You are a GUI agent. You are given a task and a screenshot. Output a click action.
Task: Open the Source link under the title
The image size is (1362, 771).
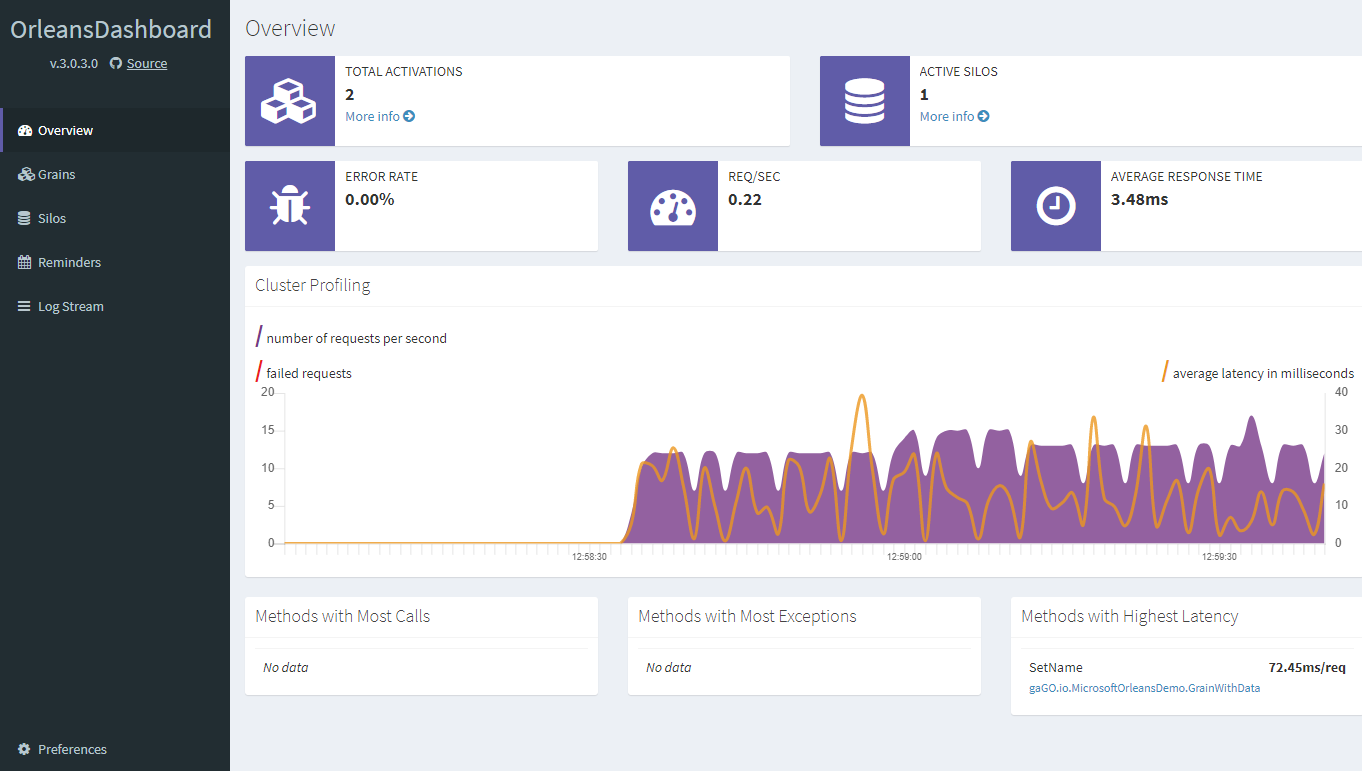(x=147, y=63)
